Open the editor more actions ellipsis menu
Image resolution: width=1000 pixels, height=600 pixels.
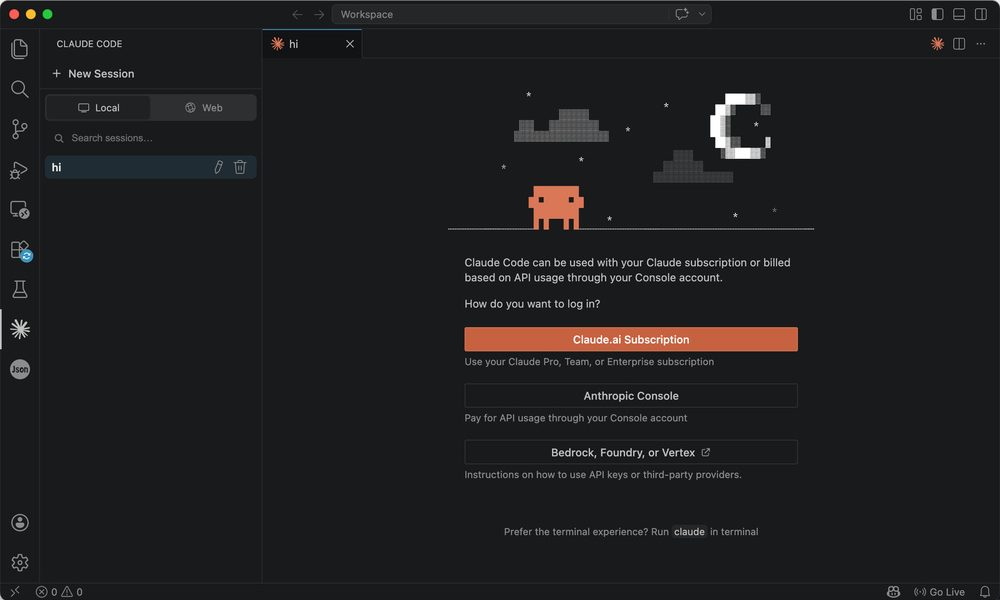978,44
